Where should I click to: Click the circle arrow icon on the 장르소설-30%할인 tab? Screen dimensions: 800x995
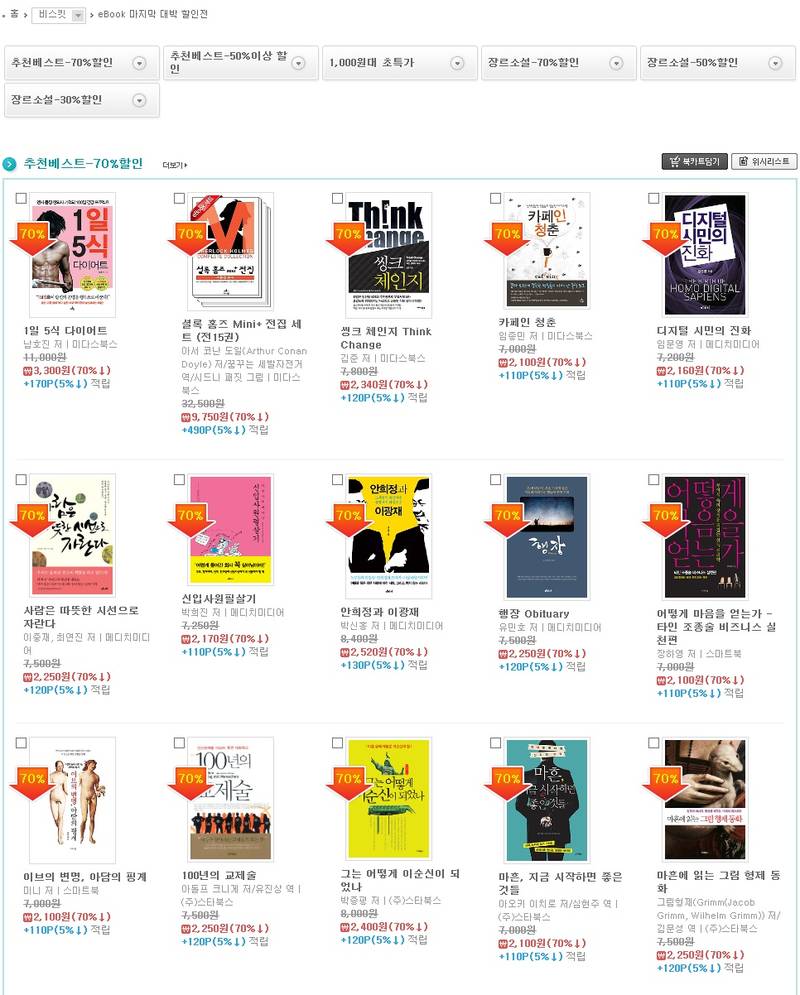click(x=139, y=100)
